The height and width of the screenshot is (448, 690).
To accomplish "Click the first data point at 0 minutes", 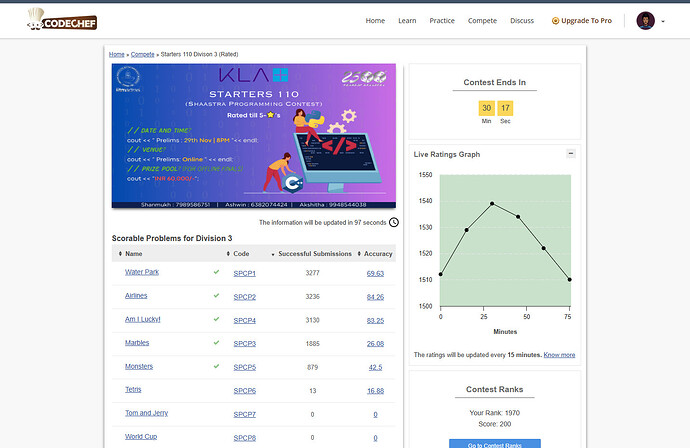I will [440, 274].
